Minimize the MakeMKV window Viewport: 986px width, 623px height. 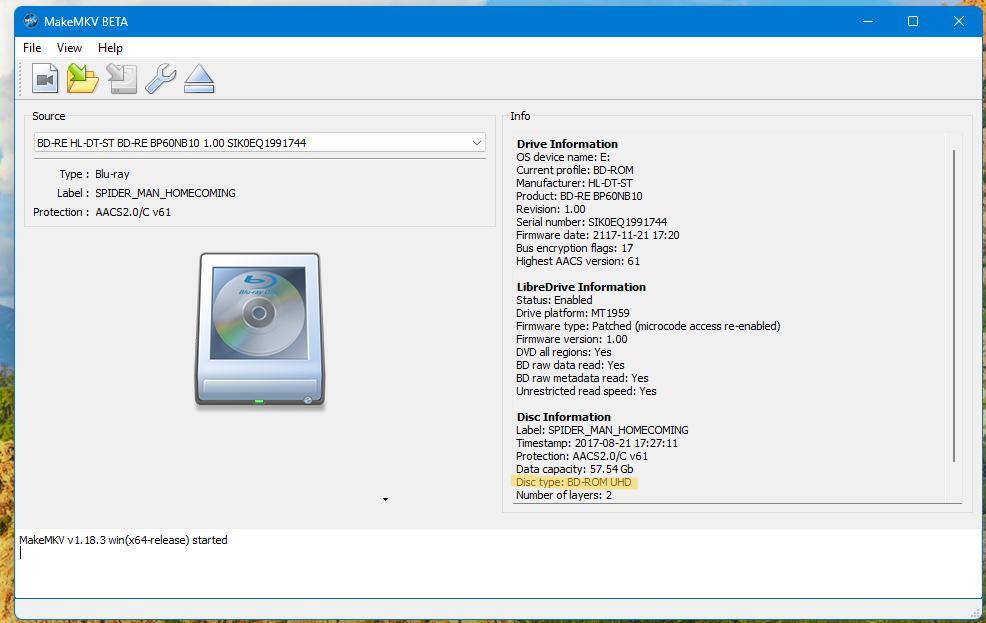pos(868,21)
